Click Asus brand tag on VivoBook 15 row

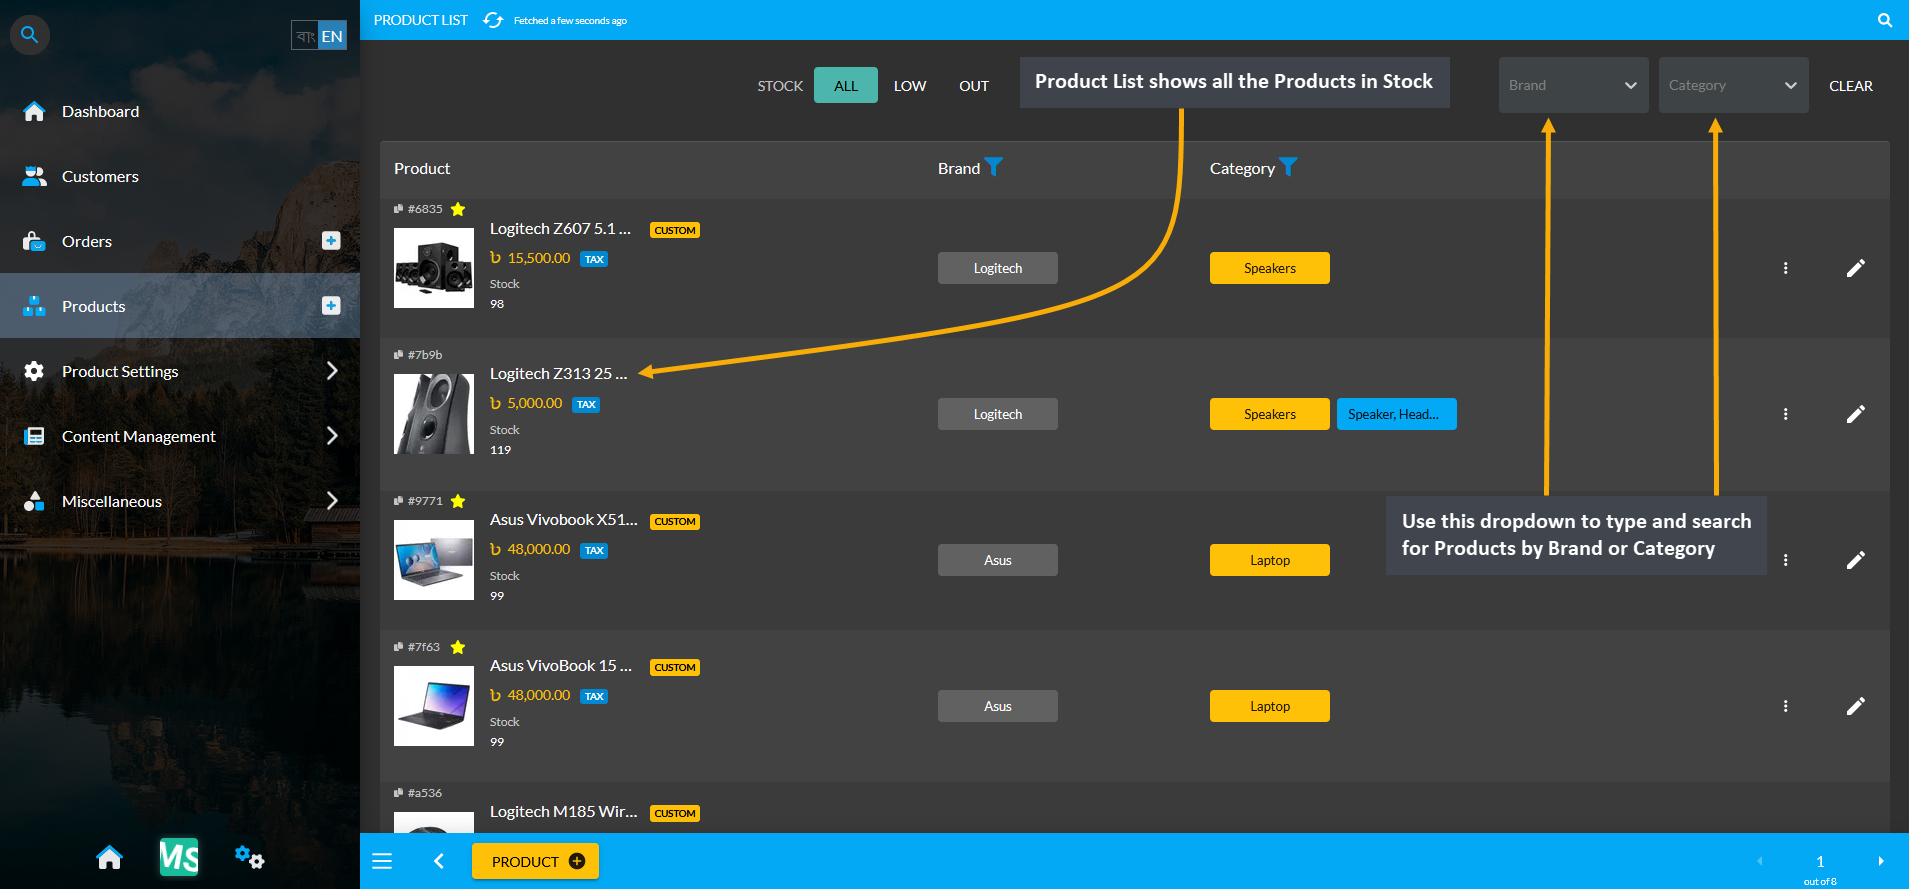click(998, 706)
